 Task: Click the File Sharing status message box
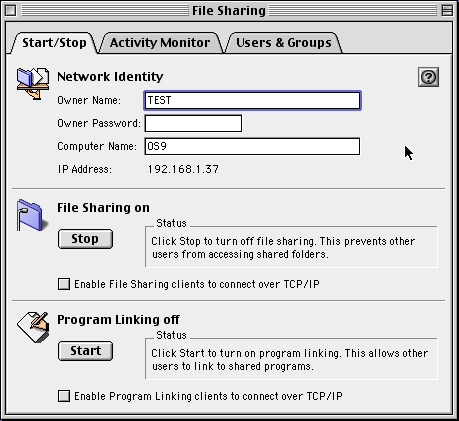click(x=291, y=247)
